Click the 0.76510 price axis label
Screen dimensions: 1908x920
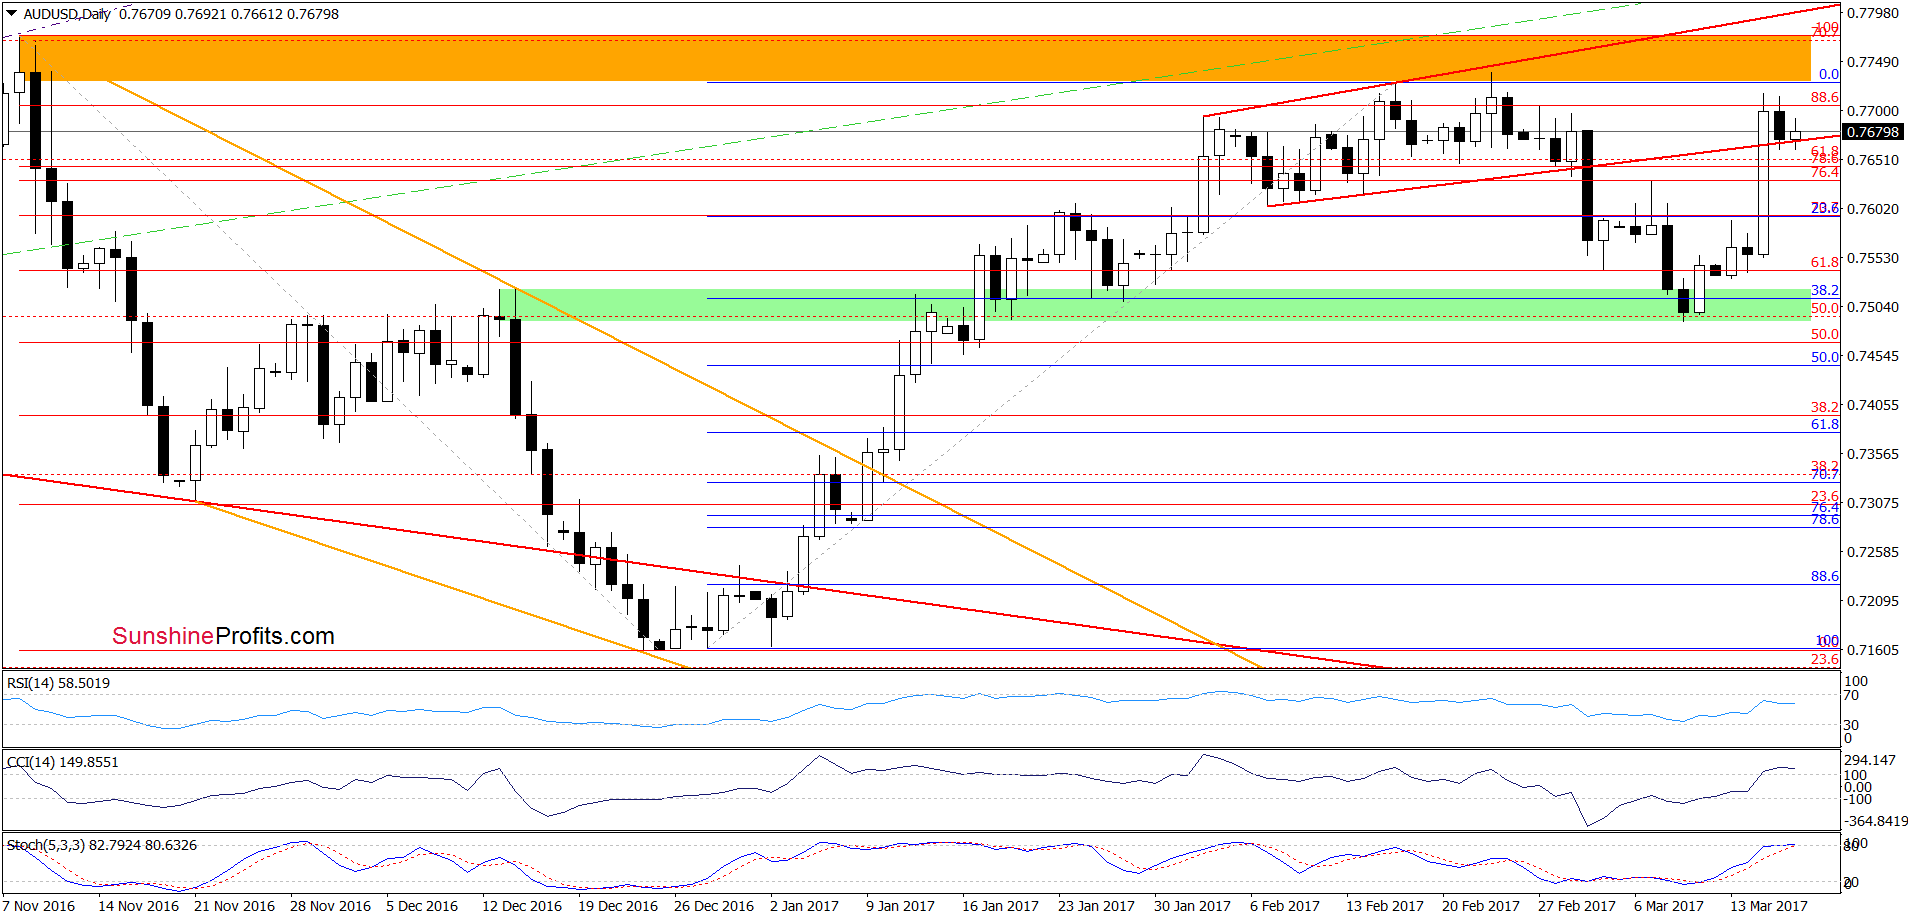click(x=1872, y=160)
